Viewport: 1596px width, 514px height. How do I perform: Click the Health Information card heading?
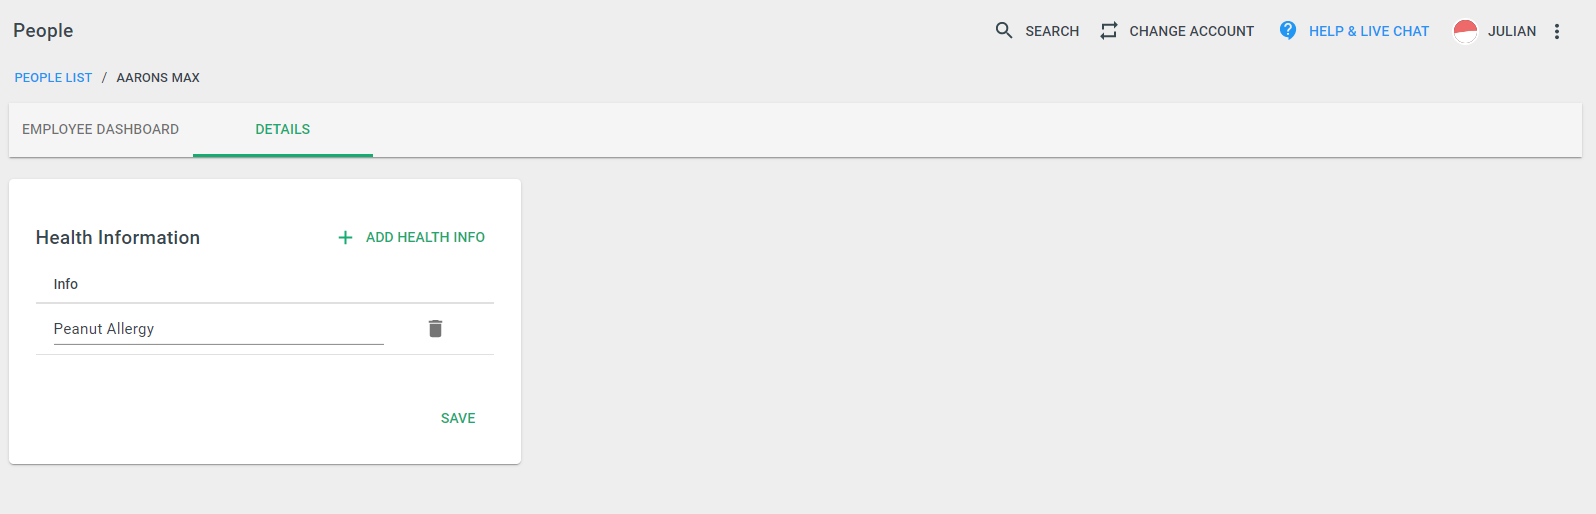pos(118,237)
